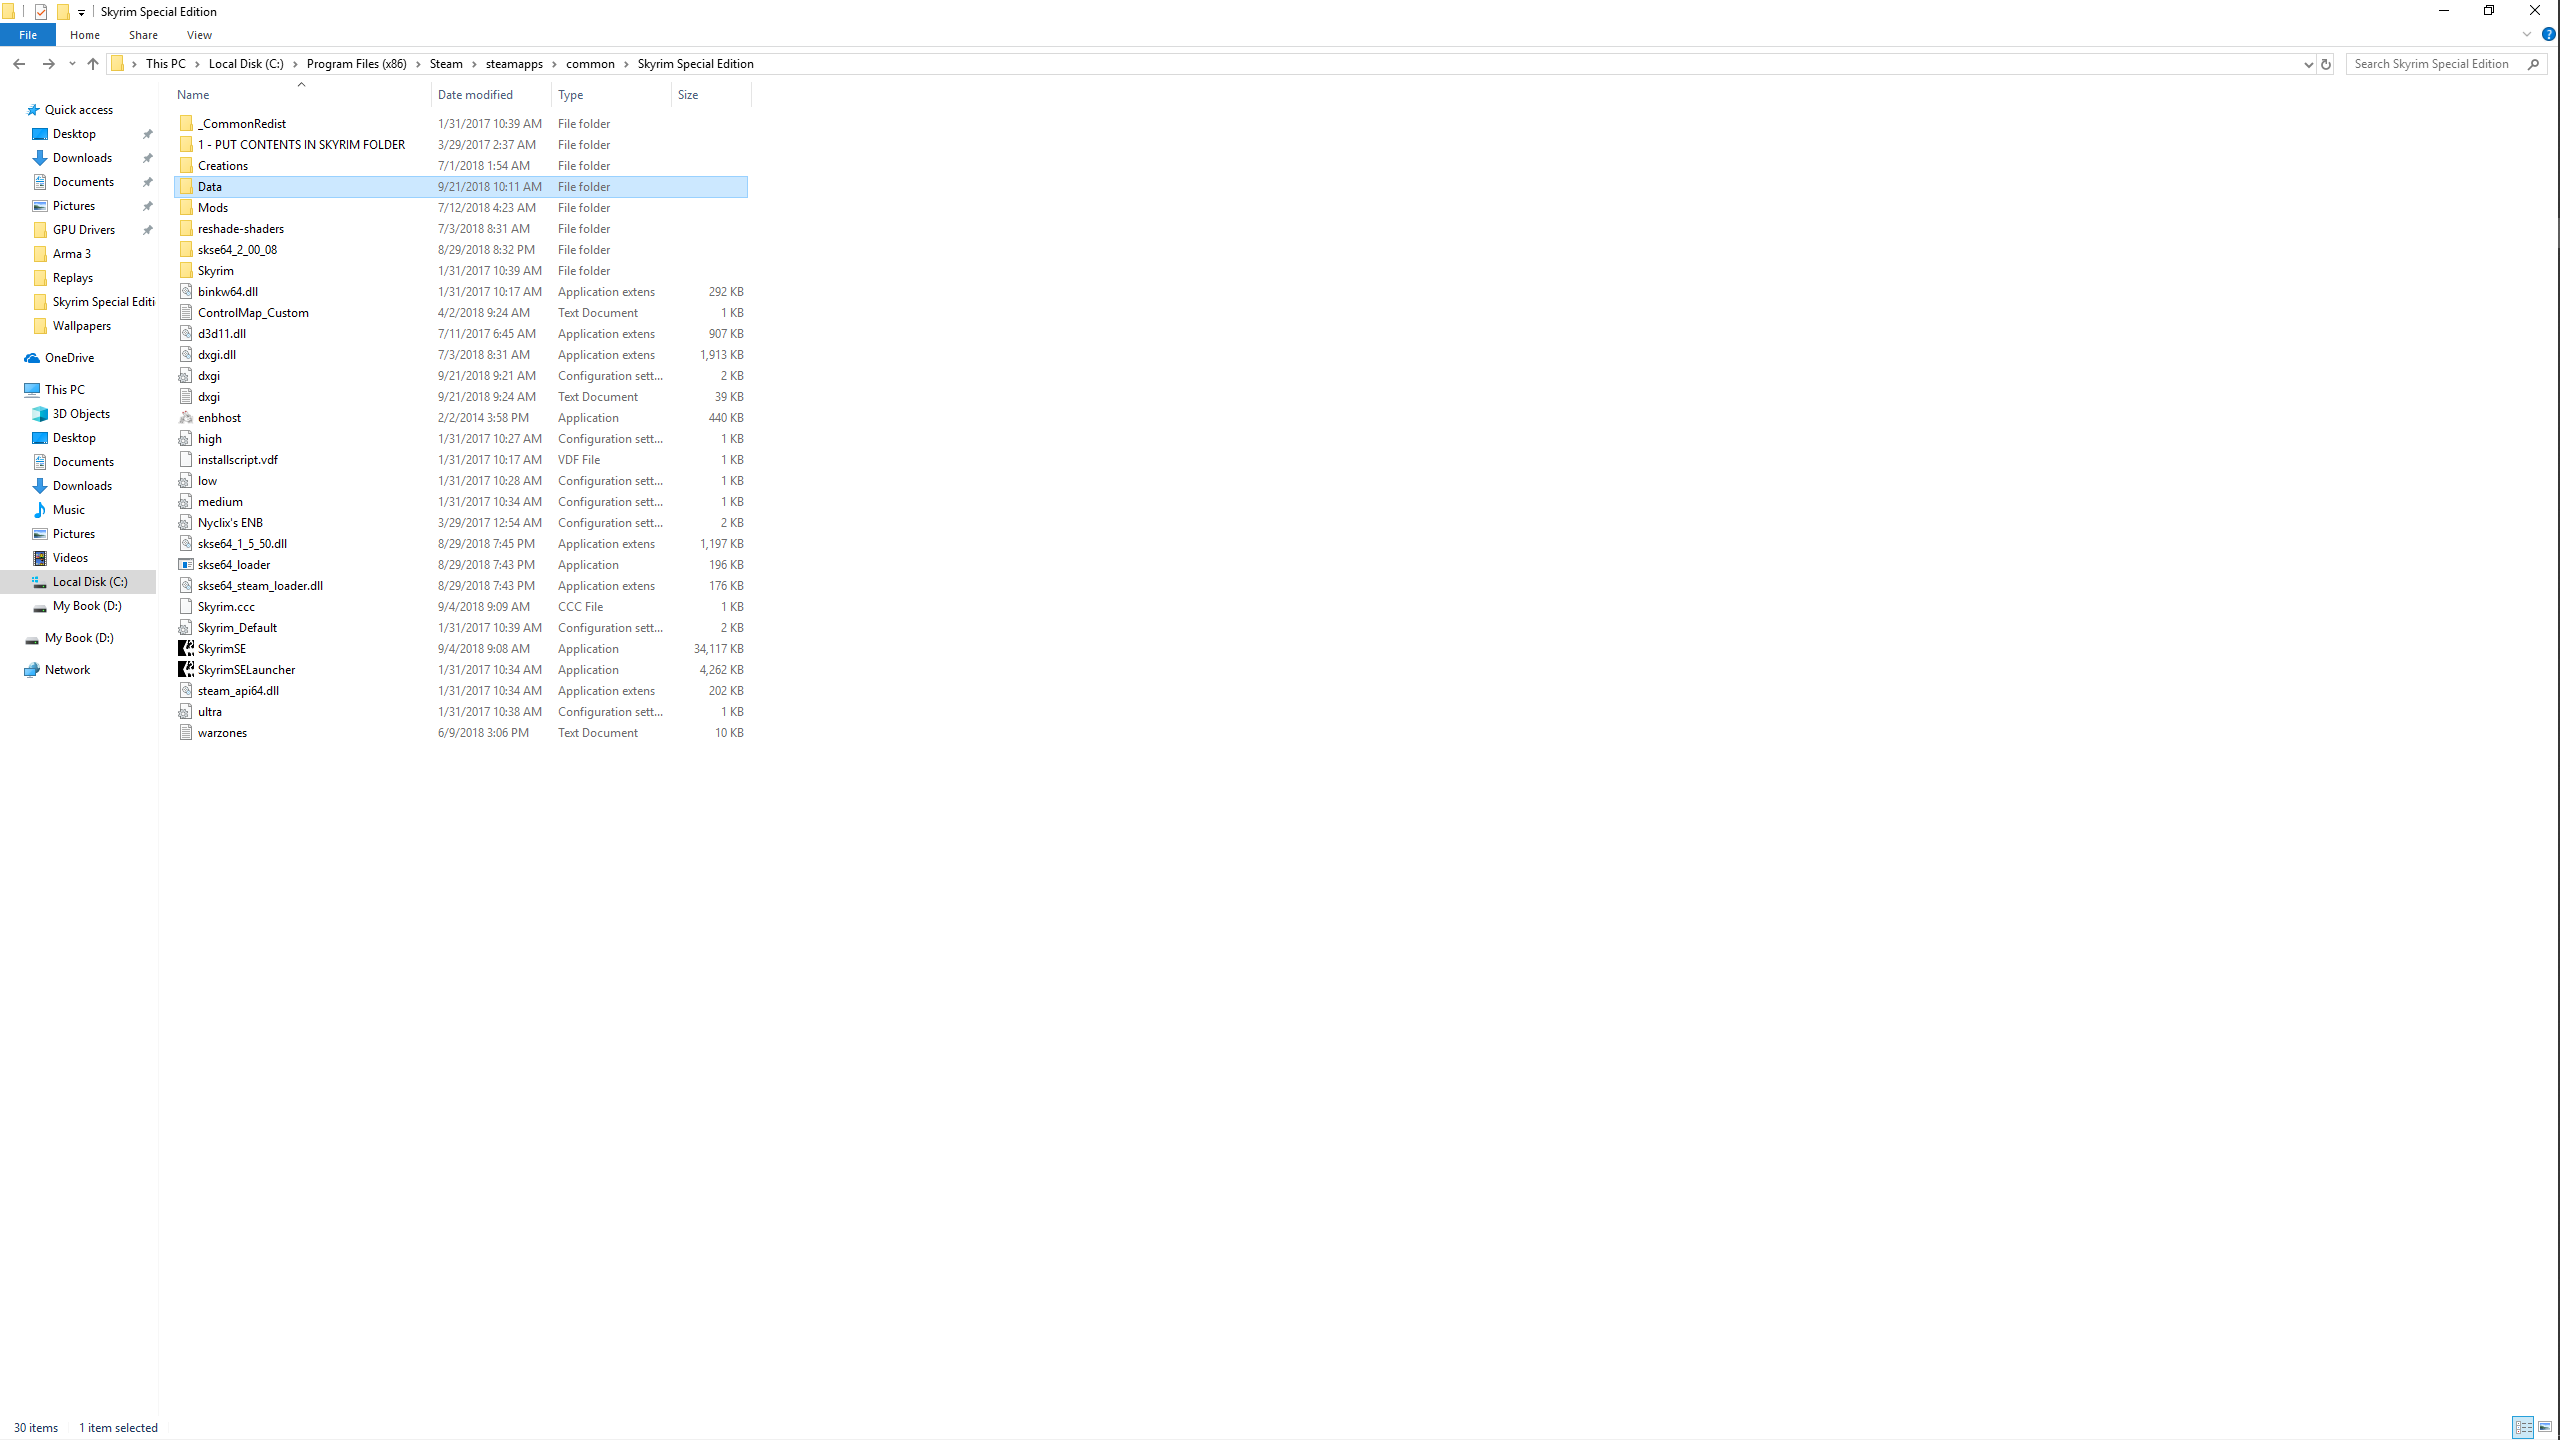Expand the address bar history dropdown
The width and height of the screenshot is (2560, 1440).
click(x=2308, y=64)
